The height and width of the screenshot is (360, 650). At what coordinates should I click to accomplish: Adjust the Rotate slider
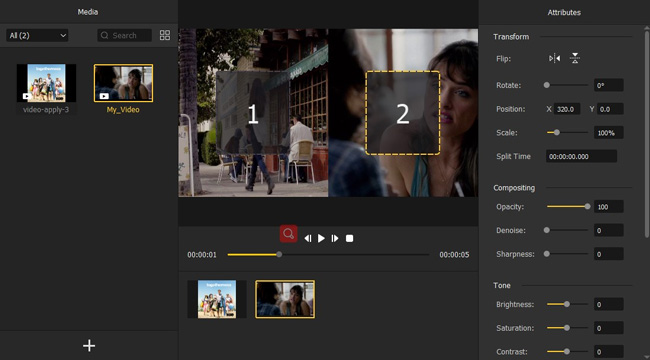pyautogui.click(x=567, y=85)
